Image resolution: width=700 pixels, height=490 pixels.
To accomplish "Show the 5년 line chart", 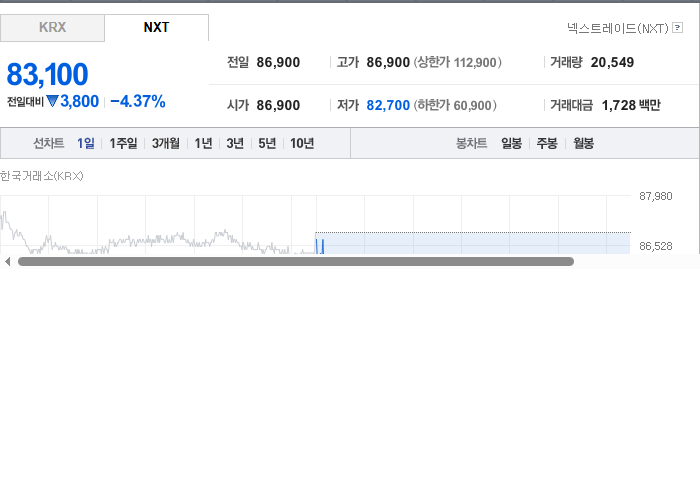I will 267,143.
